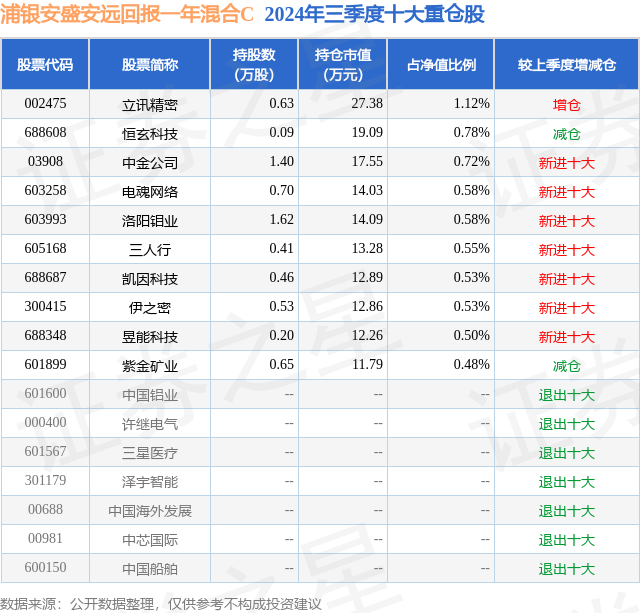Click the 持仓市值(万元) column header

coord(342,64)
